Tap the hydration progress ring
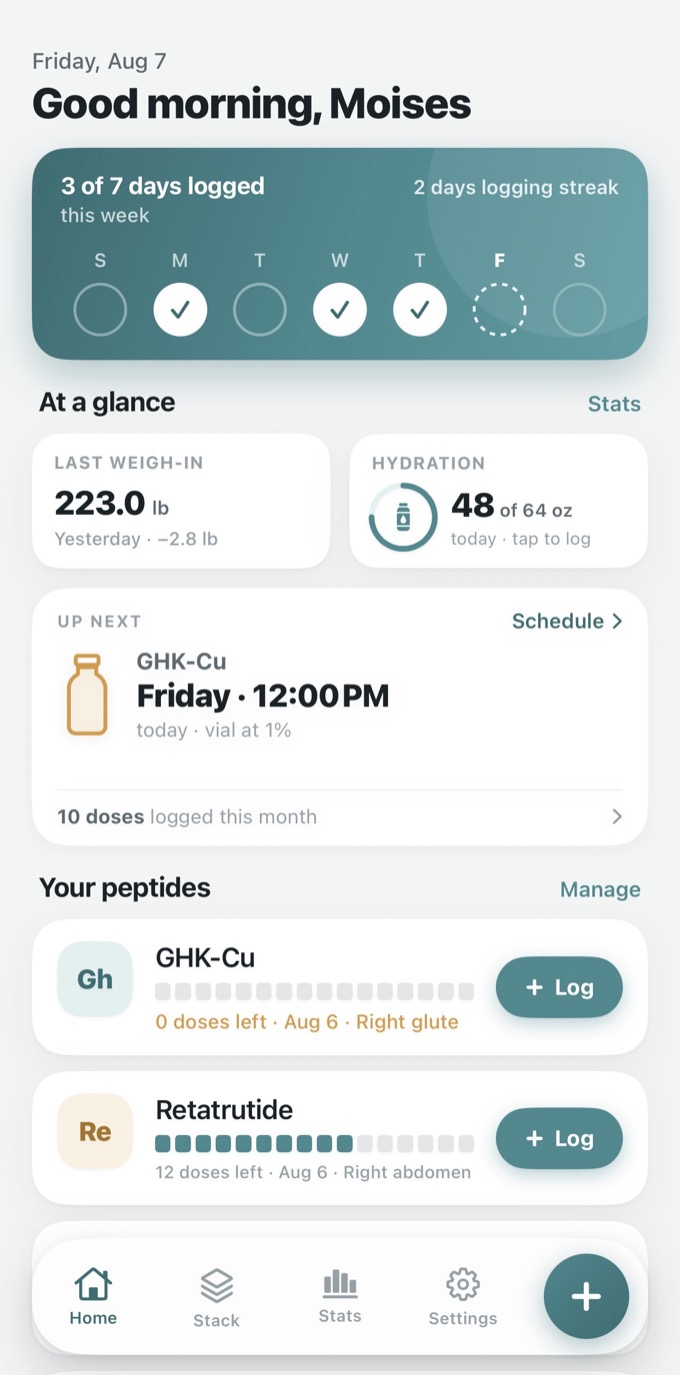Screen dimensions: 680x1375 (x=403, y=517)
